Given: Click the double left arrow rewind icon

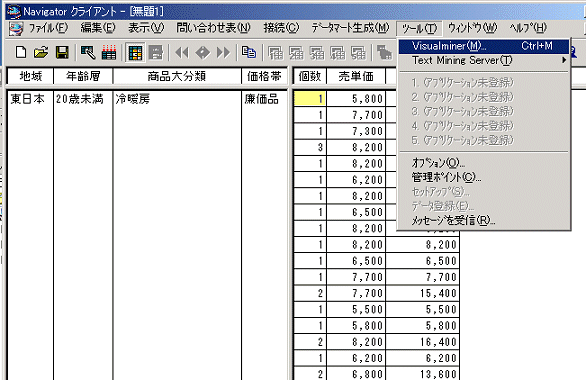Looking at the screenshot, I should pos(182,53).
